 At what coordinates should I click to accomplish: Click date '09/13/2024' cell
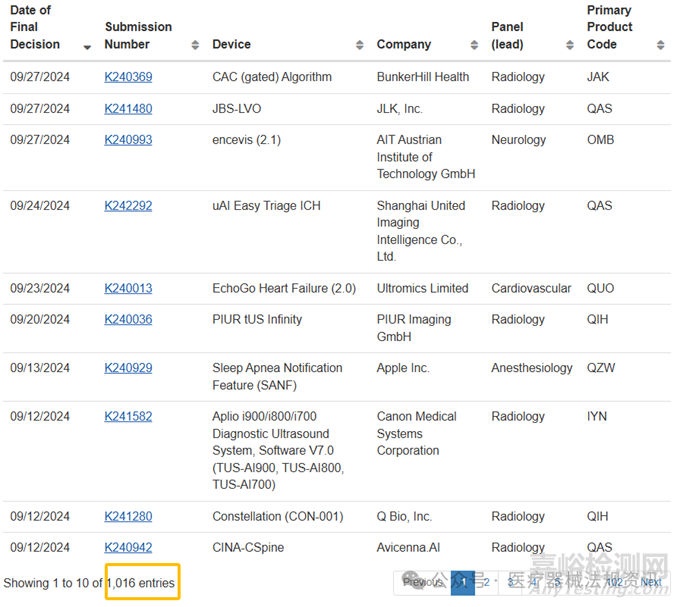[x=40, y=369]
